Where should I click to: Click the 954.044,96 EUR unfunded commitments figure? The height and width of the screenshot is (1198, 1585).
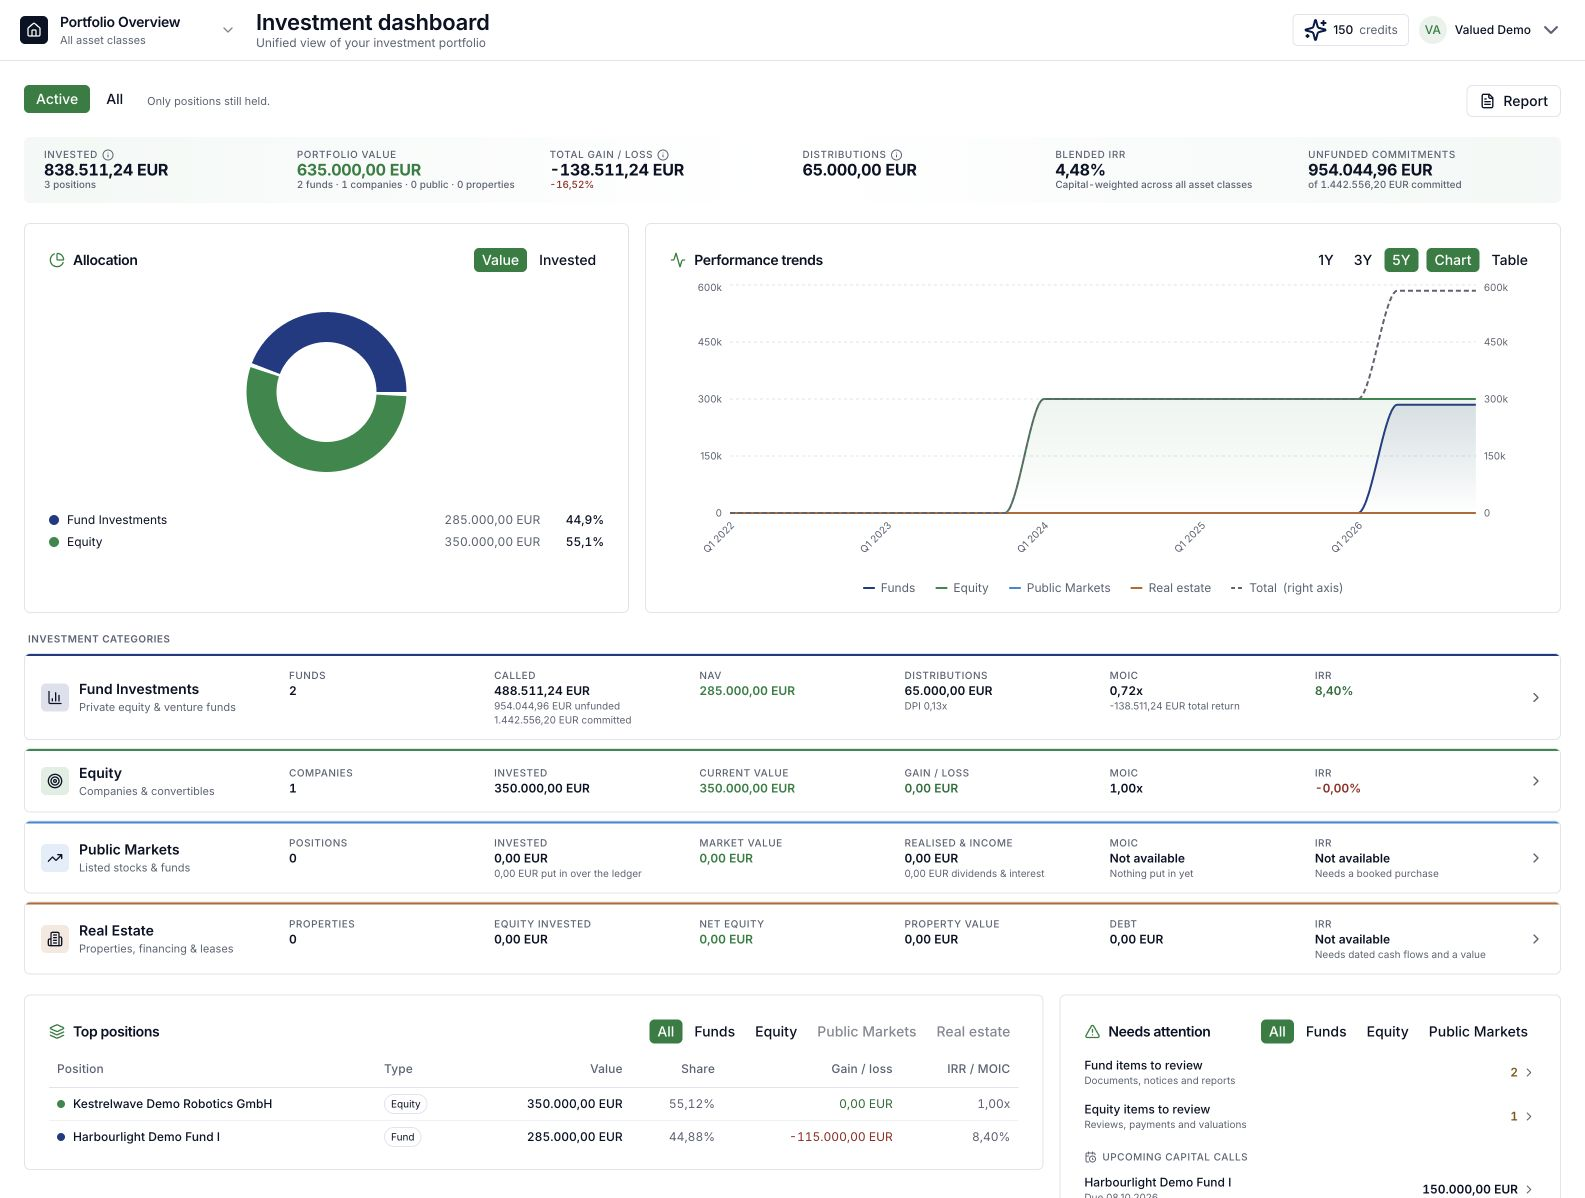1370,170
